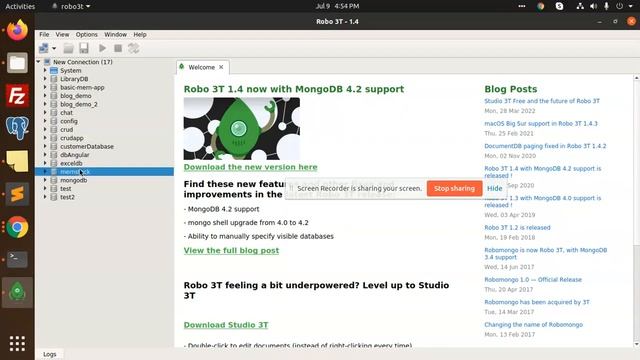640x360 pixels.
Task: Click the Skype tray icon
Action: point(560,6)
